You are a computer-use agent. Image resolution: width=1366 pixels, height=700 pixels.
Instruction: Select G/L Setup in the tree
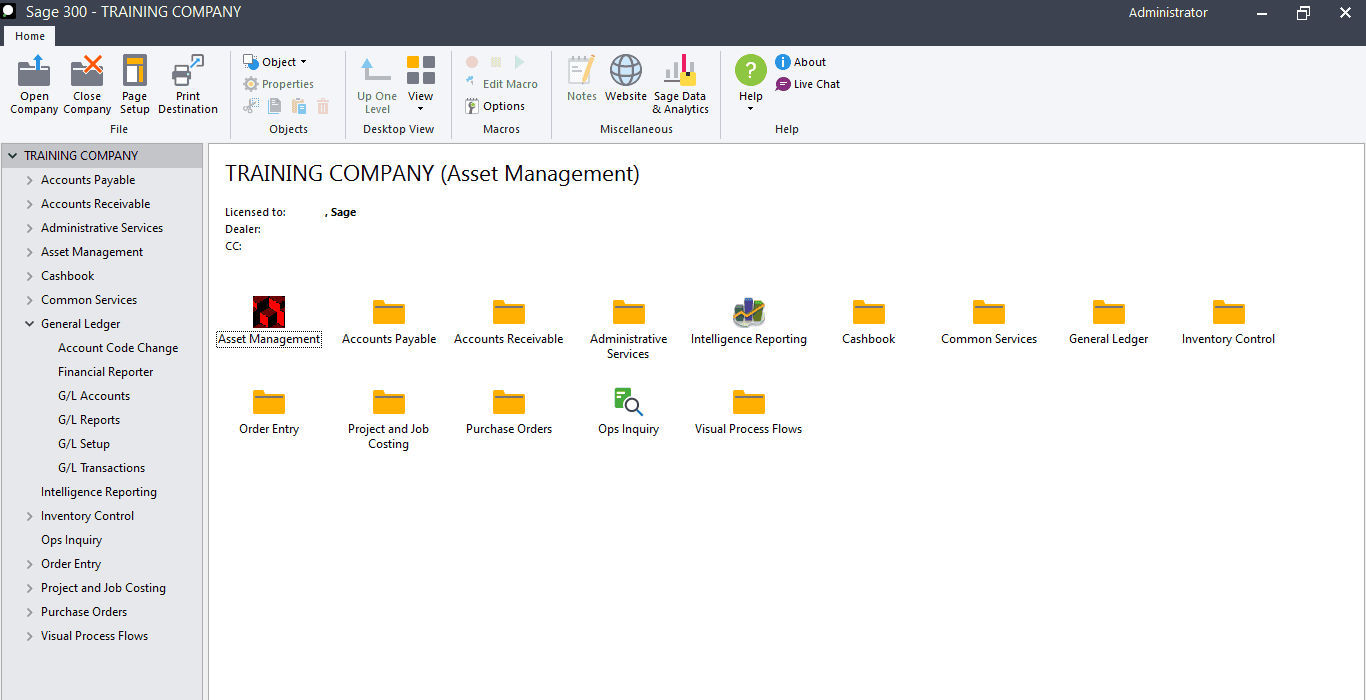coord(84,444)
